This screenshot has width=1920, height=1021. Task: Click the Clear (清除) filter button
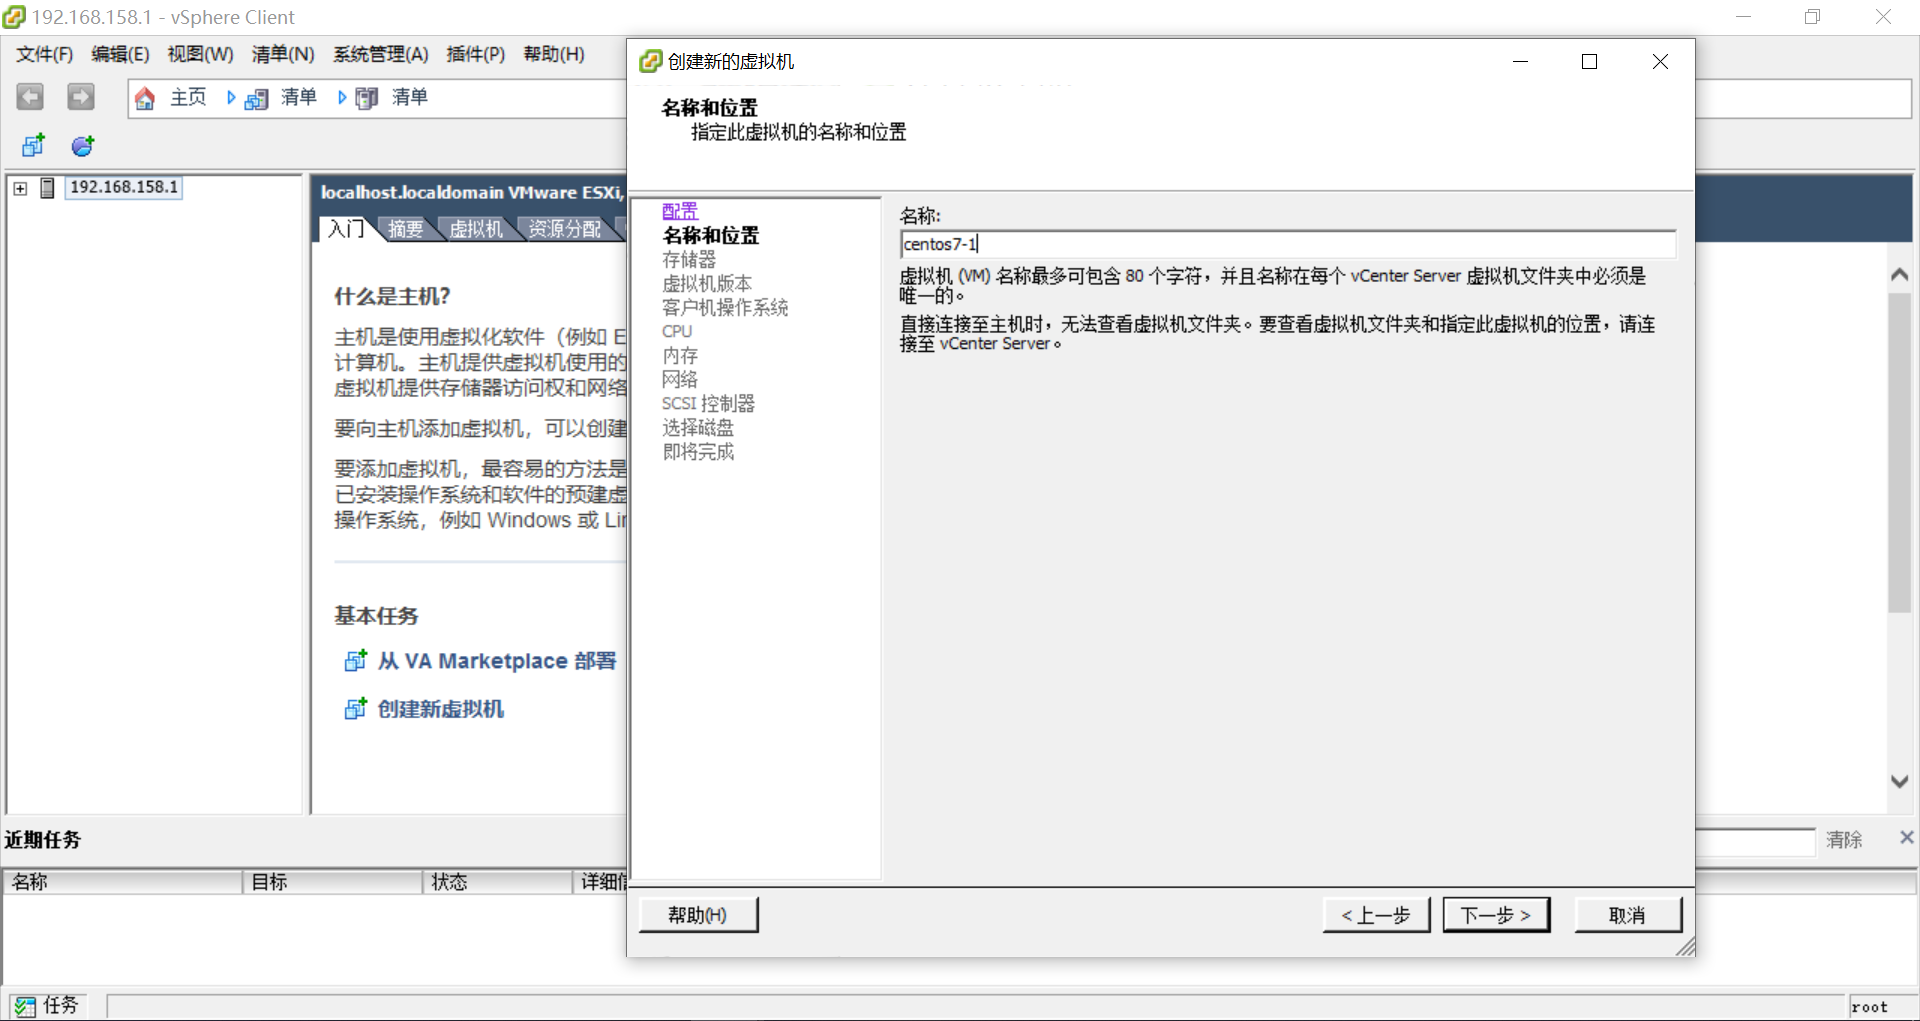[x=1844, y=839]
